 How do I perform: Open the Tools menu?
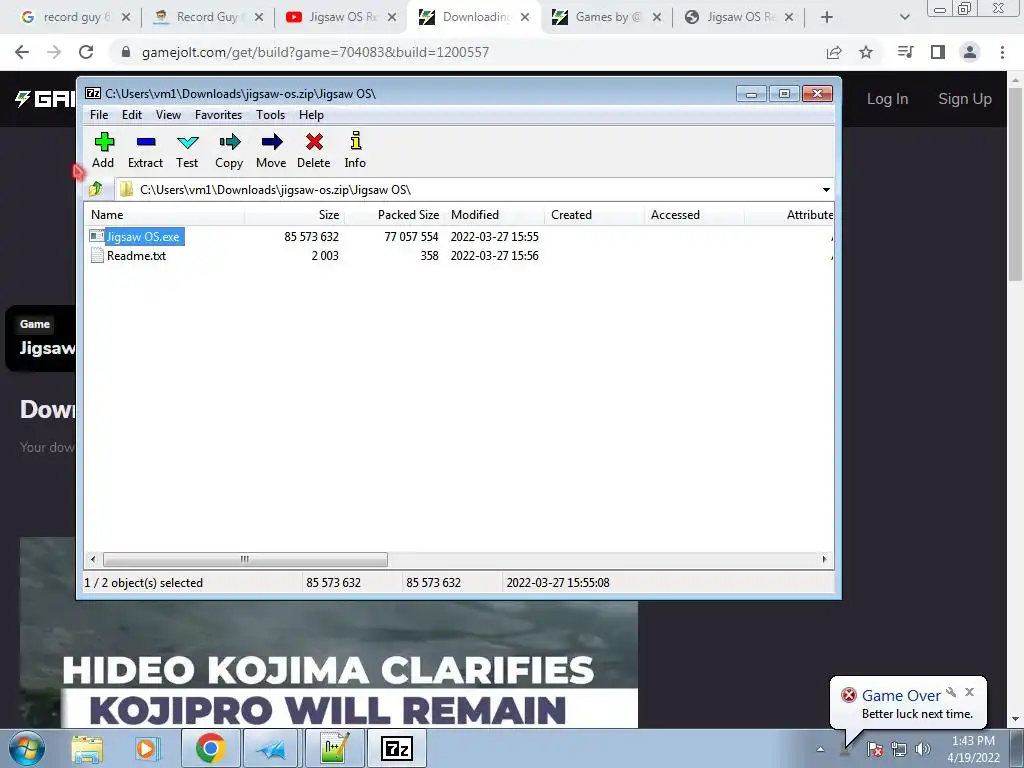pyautogui.click(x=270, y=115)
